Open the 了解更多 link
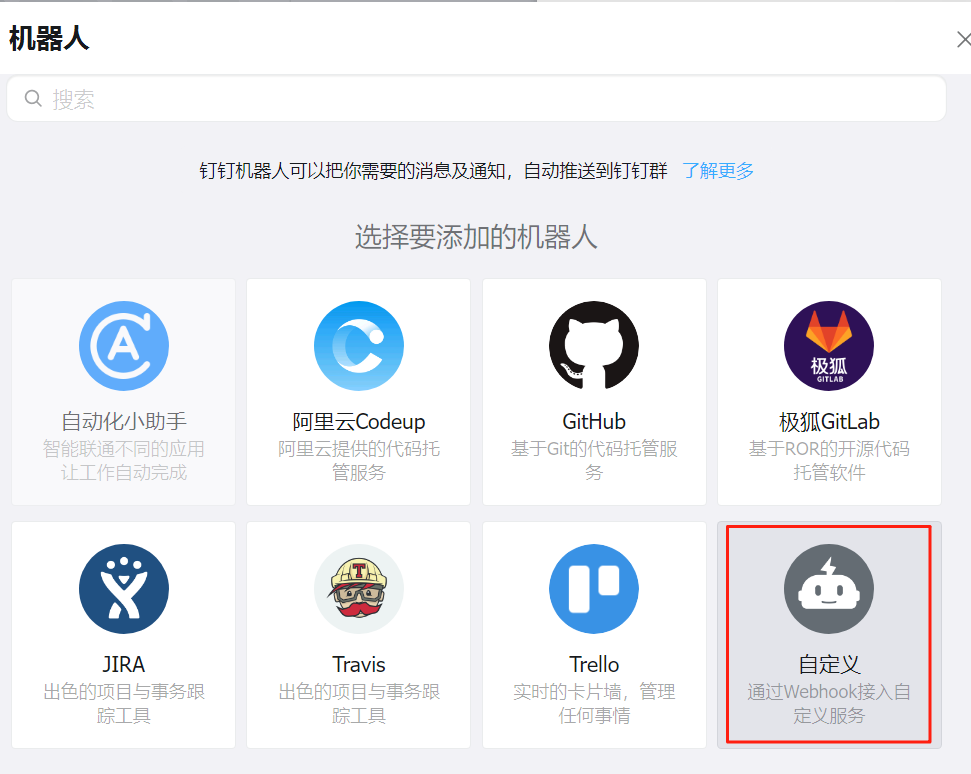 coord(718,171)
